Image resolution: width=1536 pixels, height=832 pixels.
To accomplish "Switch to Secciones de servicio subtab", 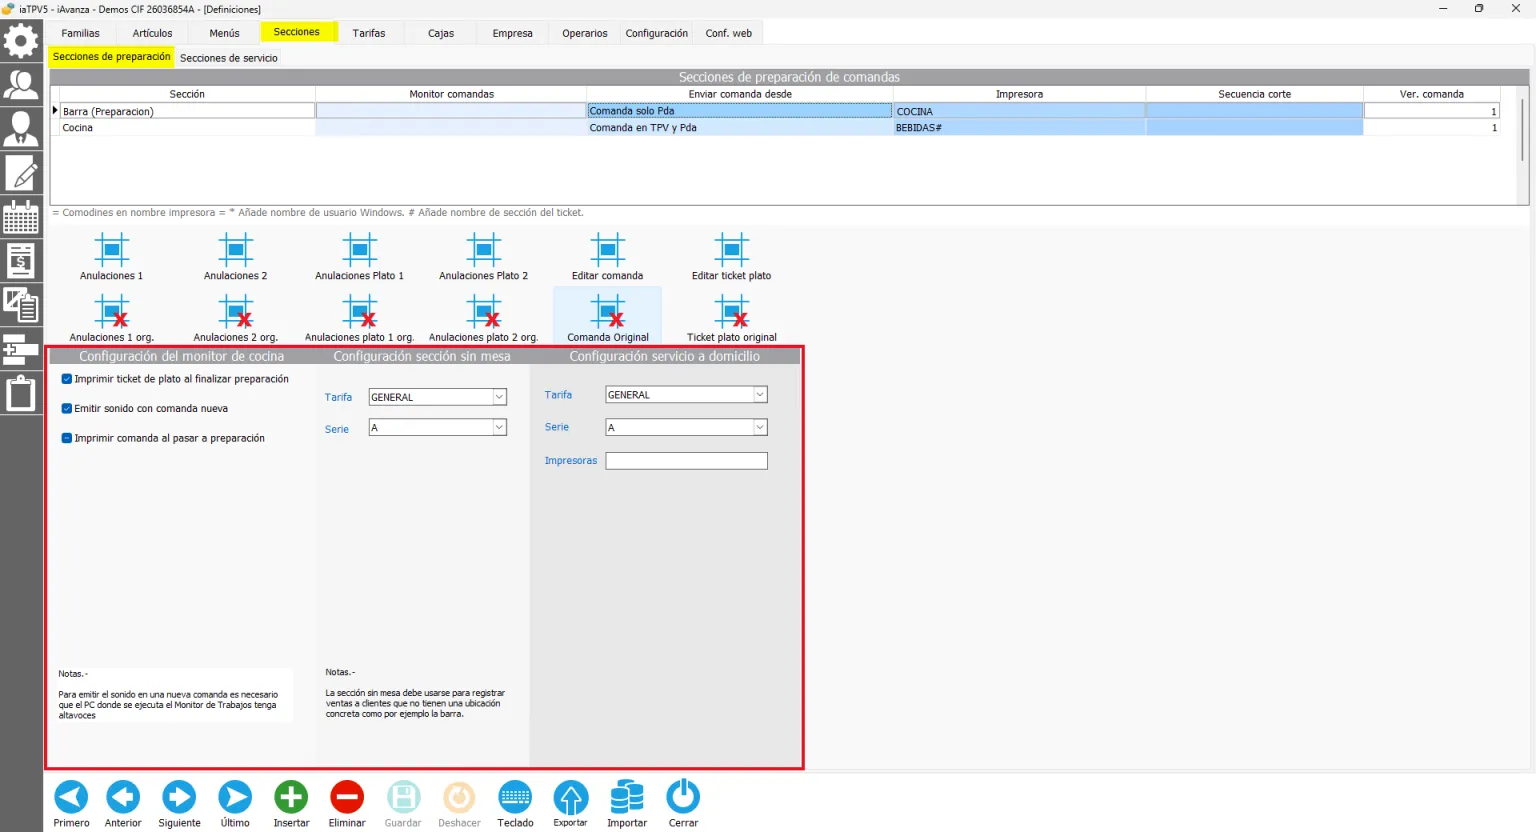I will 229,58.
